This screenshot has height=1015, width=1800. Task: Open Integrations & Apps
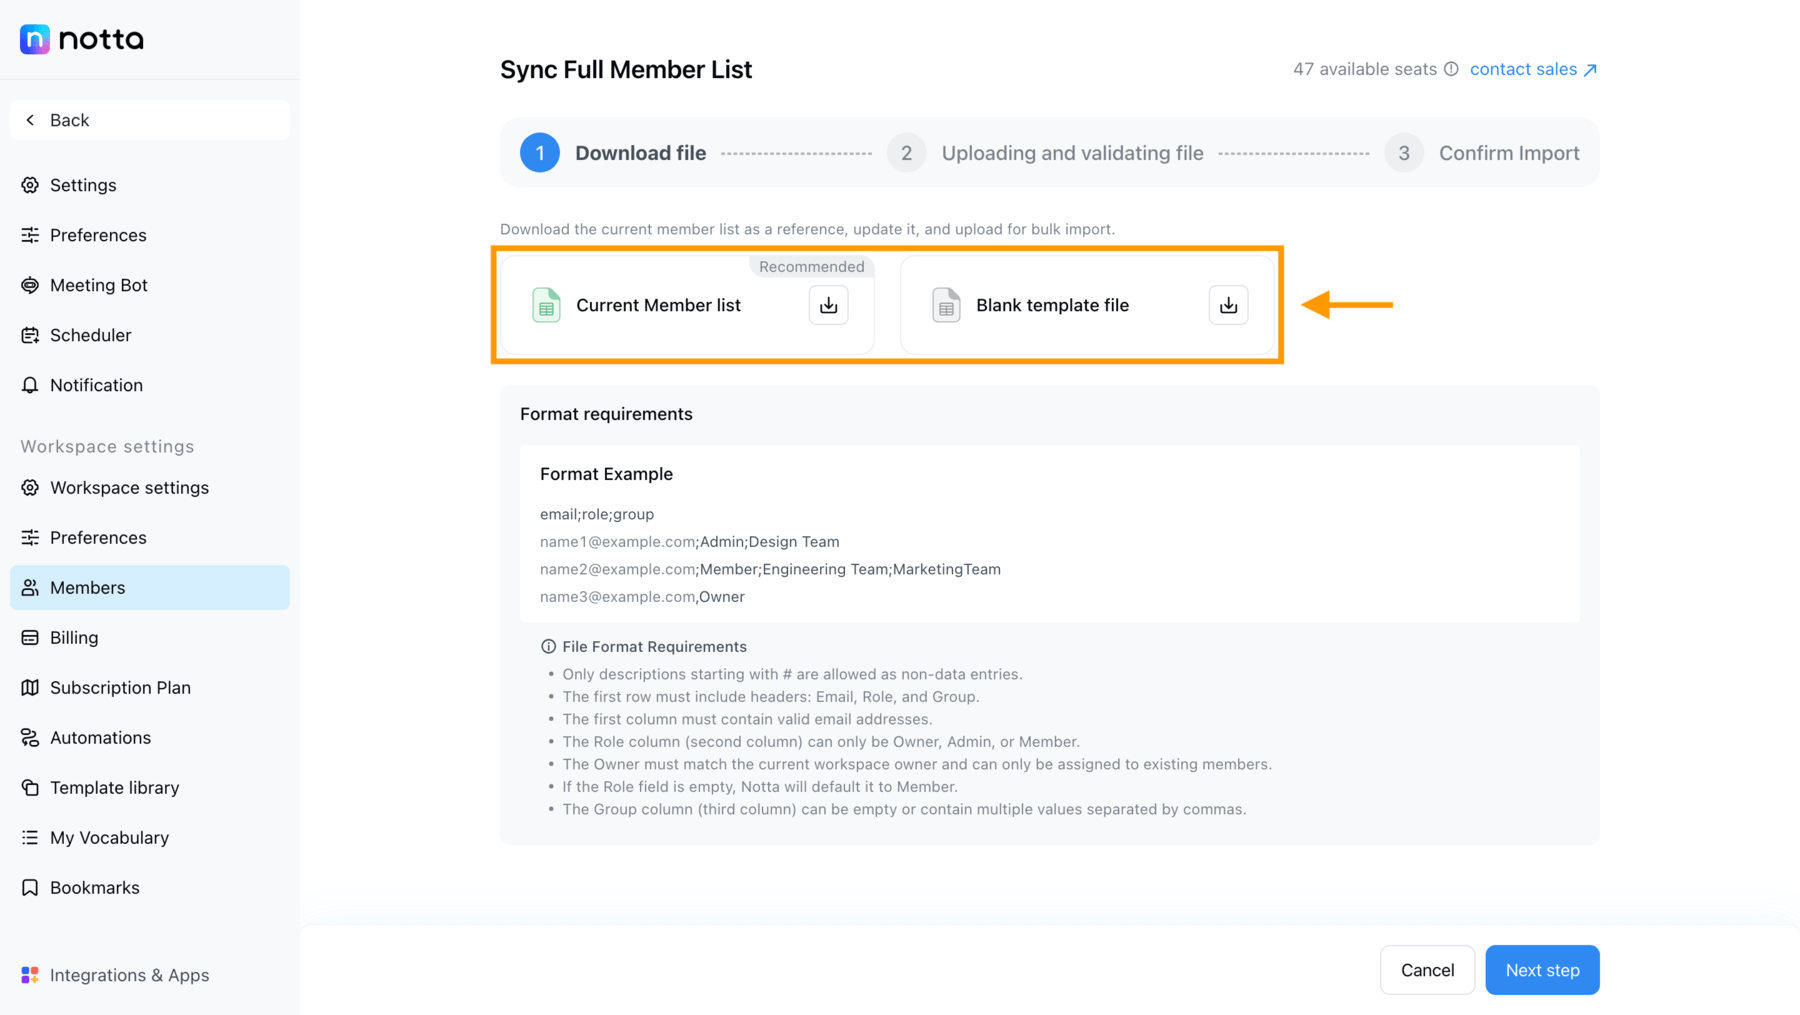[150, 975]
